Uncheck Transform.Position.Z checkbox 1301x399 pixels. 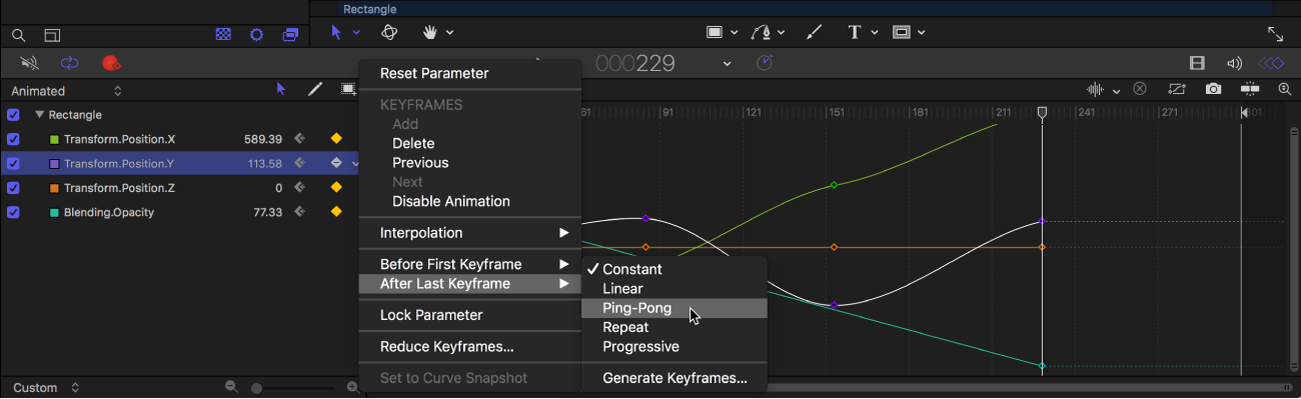tap(13, 188)
